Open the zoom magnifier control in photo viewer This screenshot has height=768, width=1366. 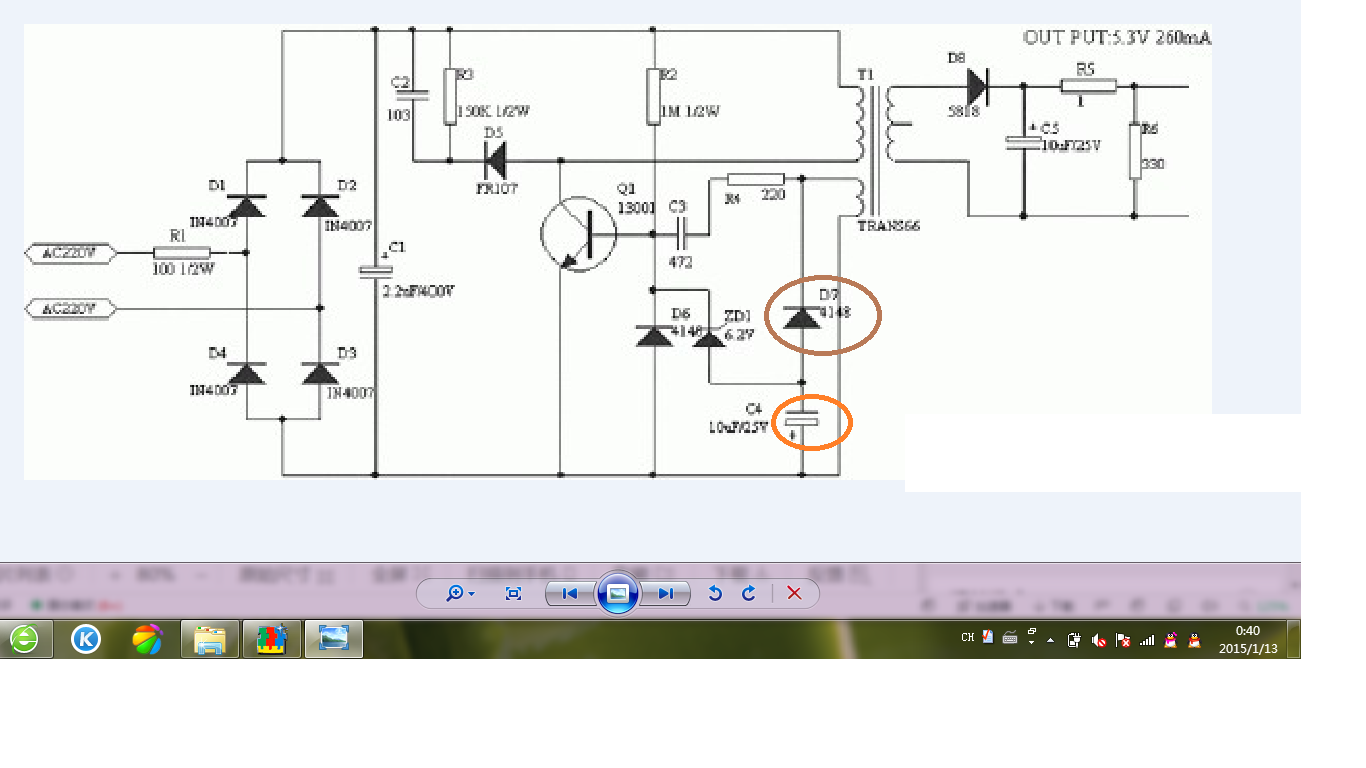pos(460,593)
